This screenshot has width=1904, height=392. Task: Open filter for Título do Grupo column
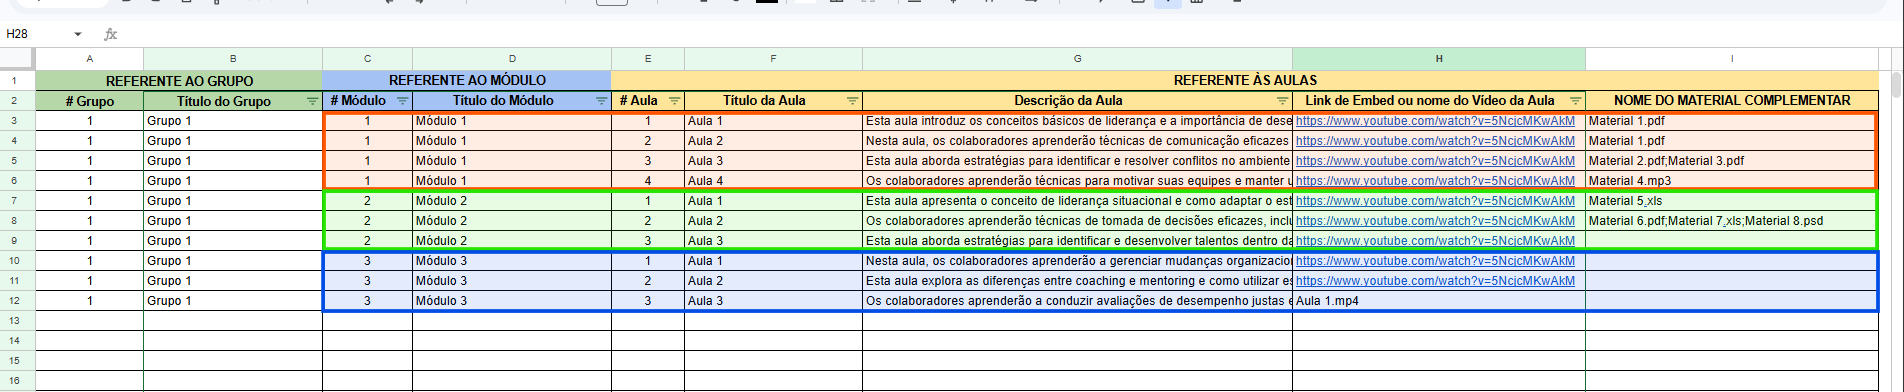(312, 101)
